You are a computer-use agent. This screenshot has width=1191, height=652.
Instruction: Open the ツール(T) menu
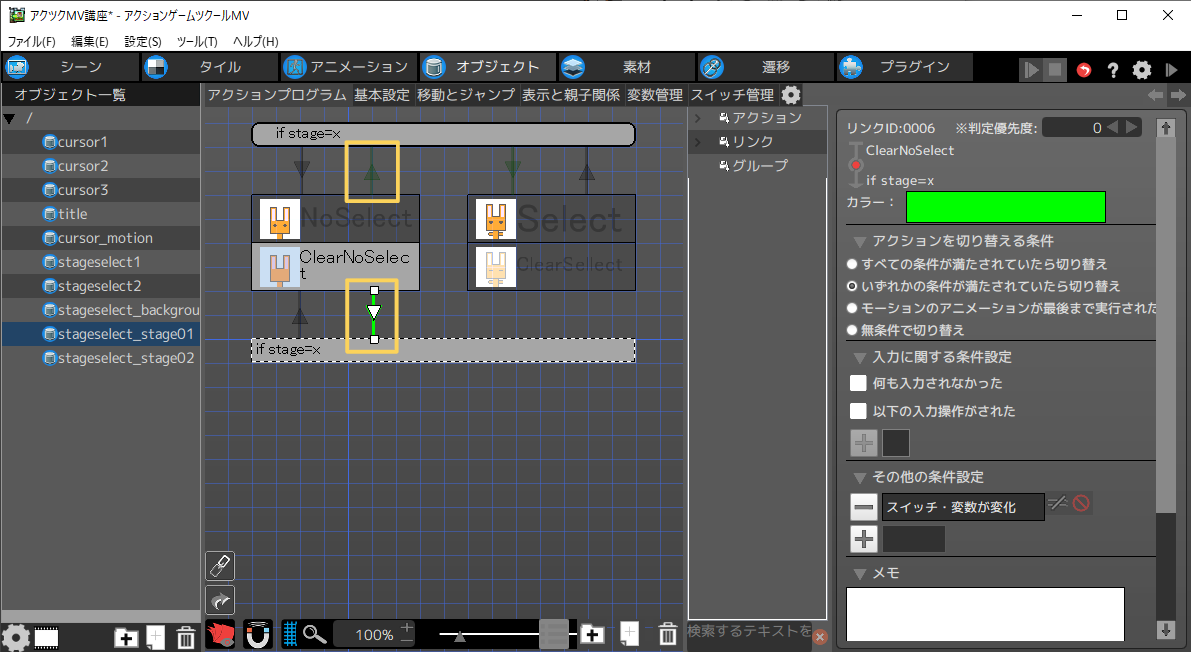pos(196,42)
